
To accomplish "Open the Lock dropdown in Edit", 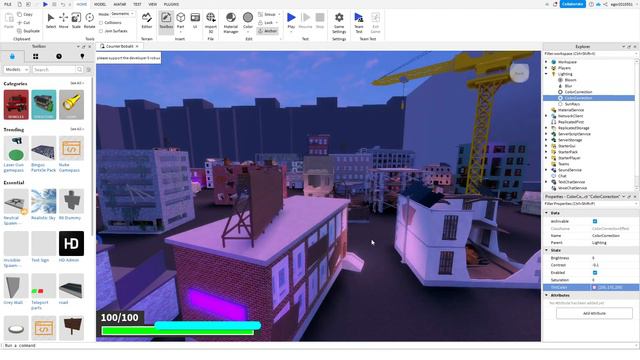I will click(268, 23).
